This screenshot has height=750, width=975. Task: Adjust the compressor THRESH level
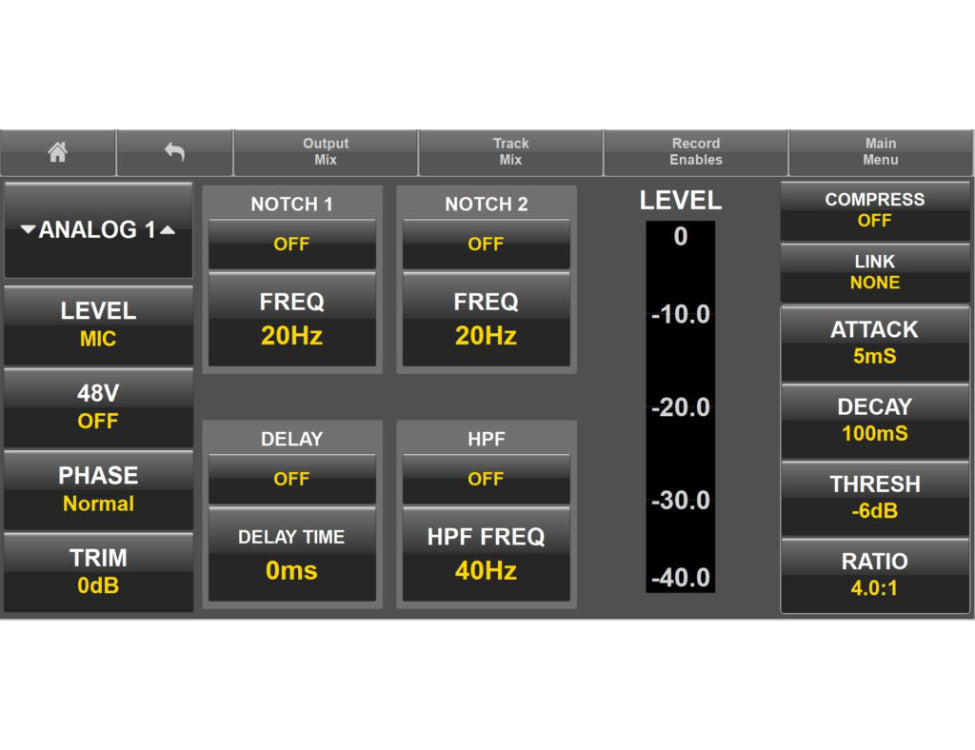click(874, 498)
